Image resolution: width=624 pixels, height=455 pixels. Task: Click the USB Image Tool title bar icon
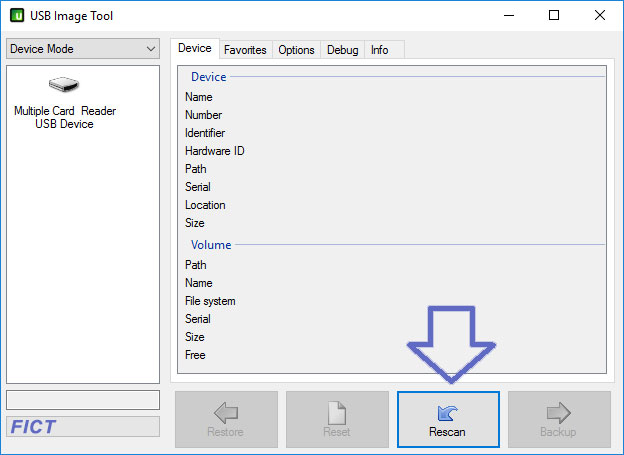17,16
